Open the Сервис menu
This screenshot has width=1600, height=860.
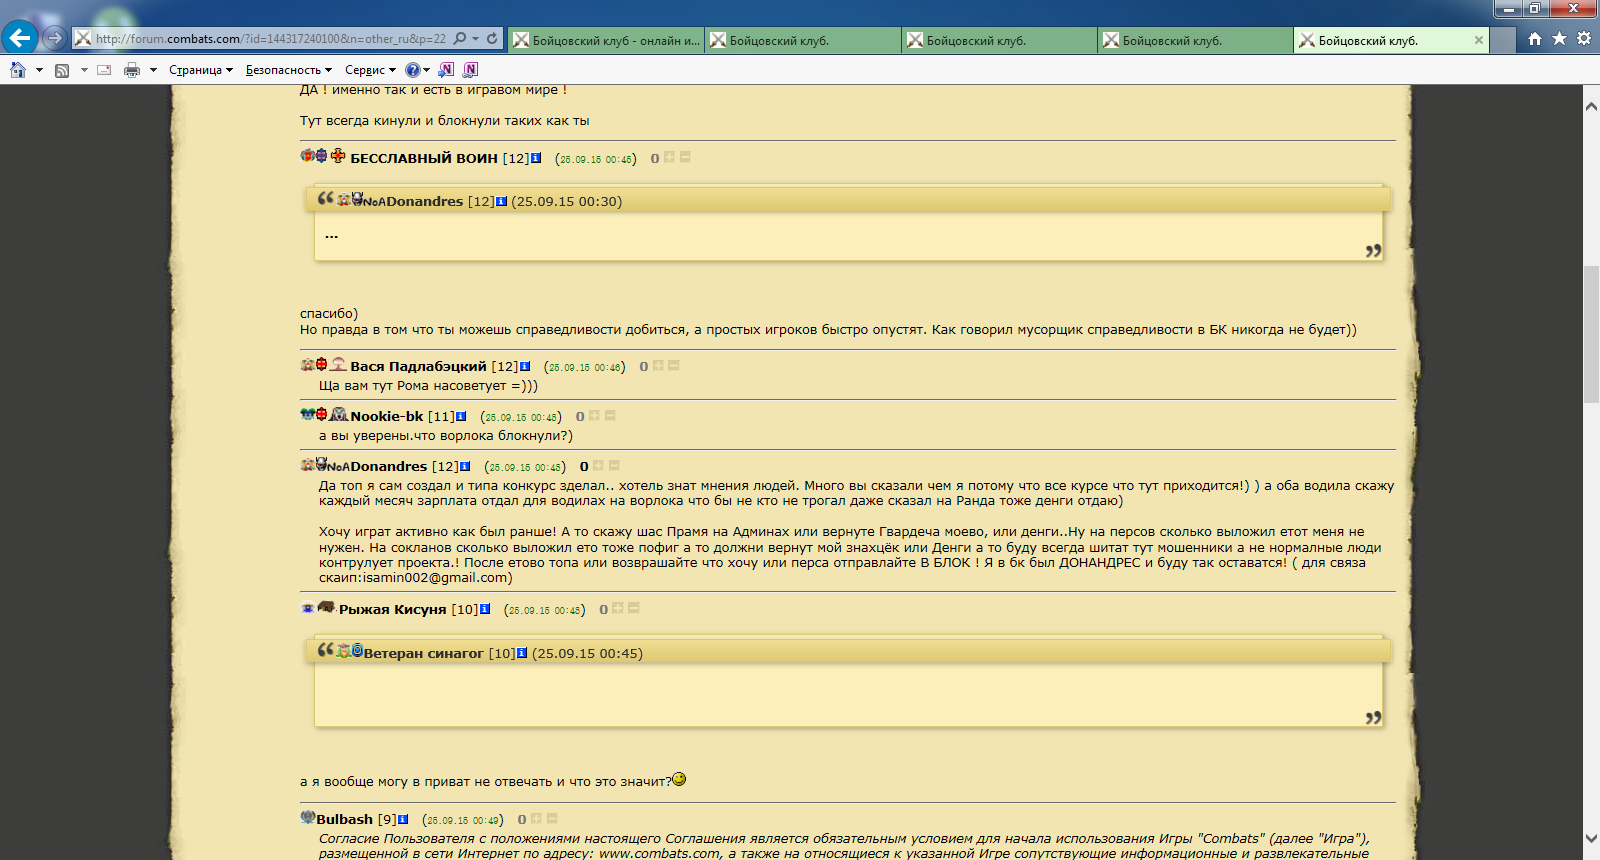click(x=370, y=70)
